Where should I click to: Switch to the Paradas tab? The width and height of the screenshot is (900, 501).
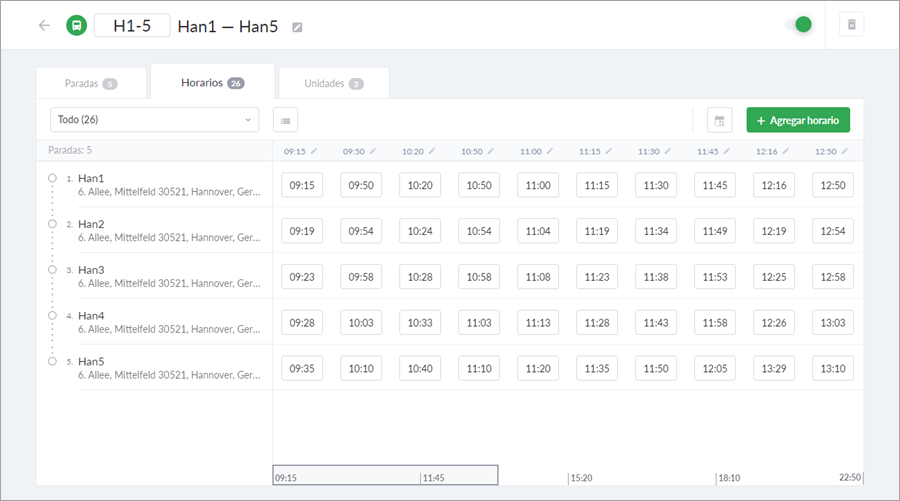coord(91,83)
